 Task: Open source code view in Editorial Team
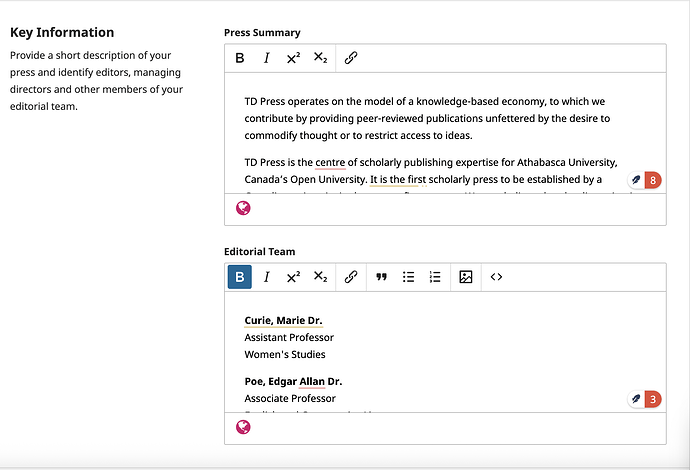[497, 277]
